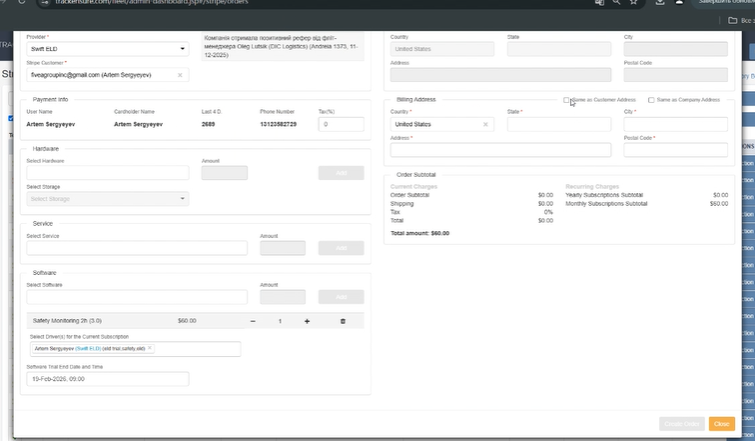The width and height of the screenshot is (755, 441).
Task: Click Artem Sergyeyev under Cardholder Name
Action: [x=138, y=124]
